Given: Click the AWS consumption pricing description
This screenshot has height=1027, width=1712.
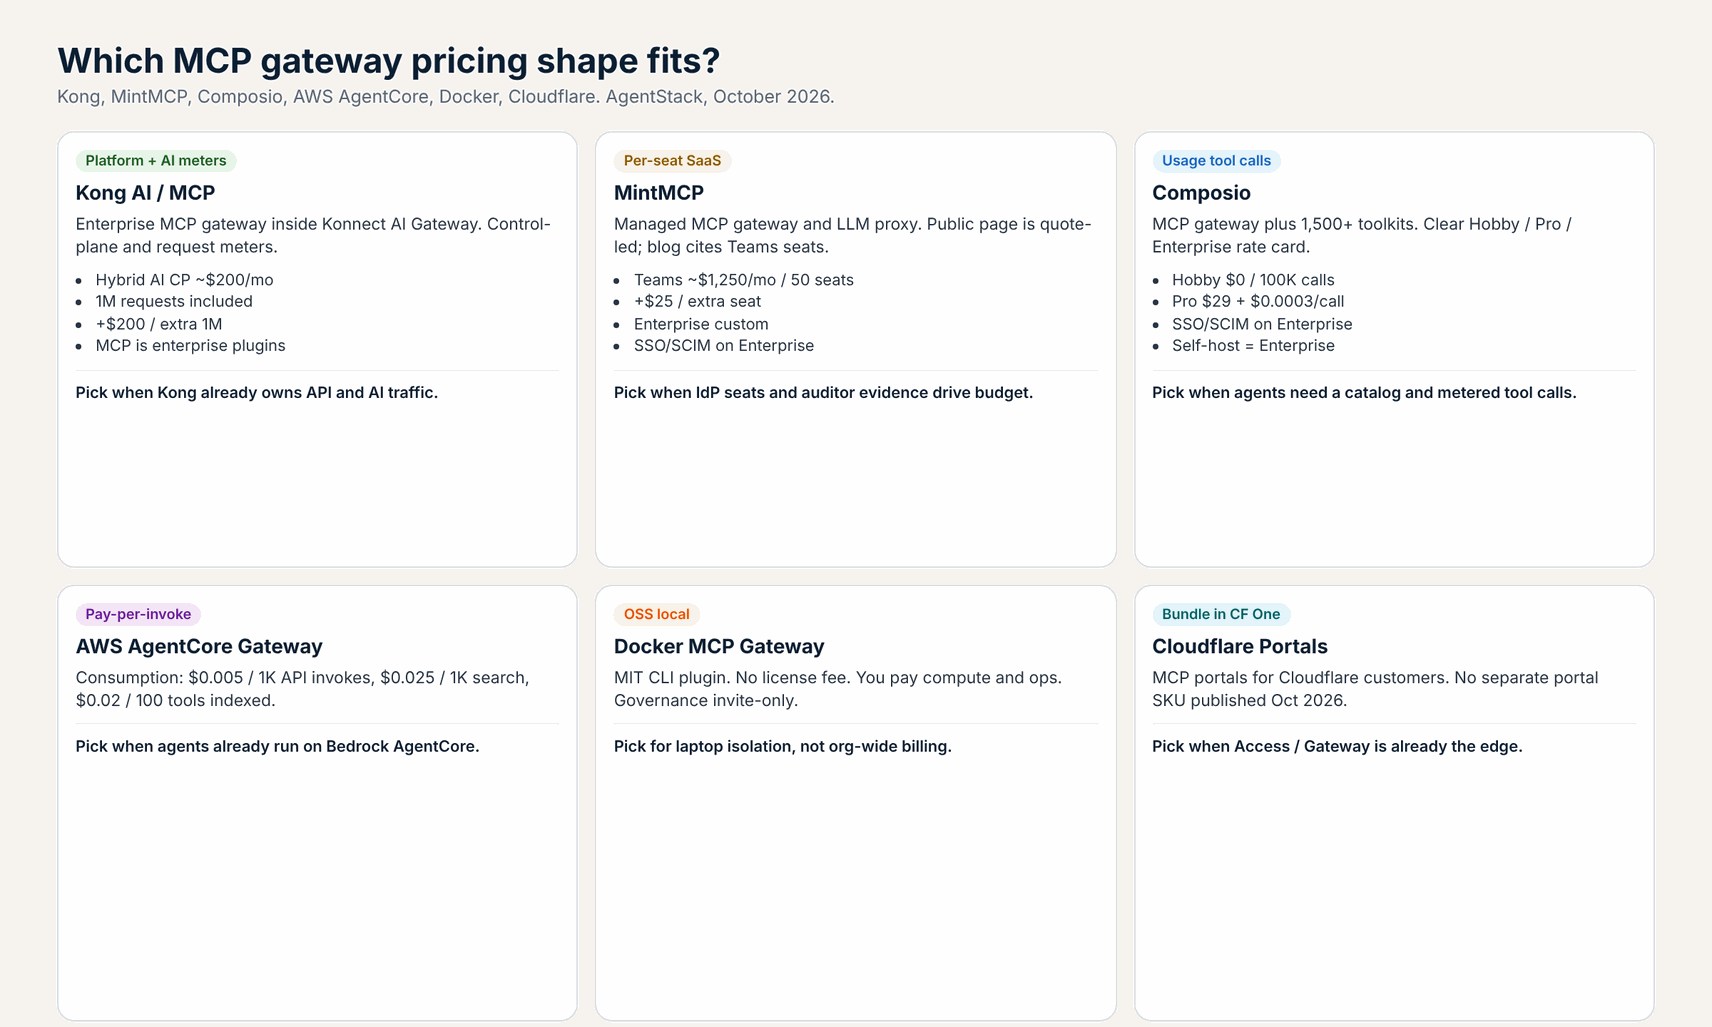Looking at the screenshot, I should tap(302, 689).
